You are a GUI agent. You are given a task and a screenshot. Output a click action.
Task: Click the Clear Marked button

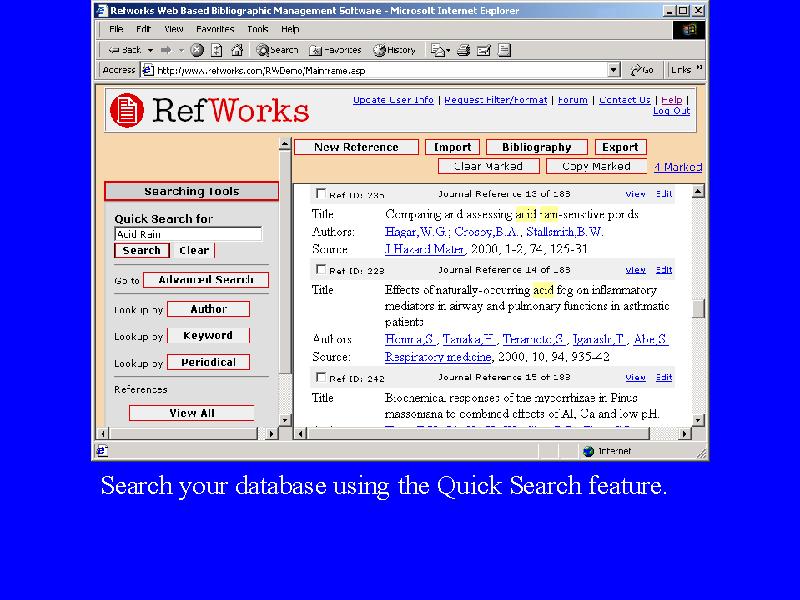pos(488,166)
